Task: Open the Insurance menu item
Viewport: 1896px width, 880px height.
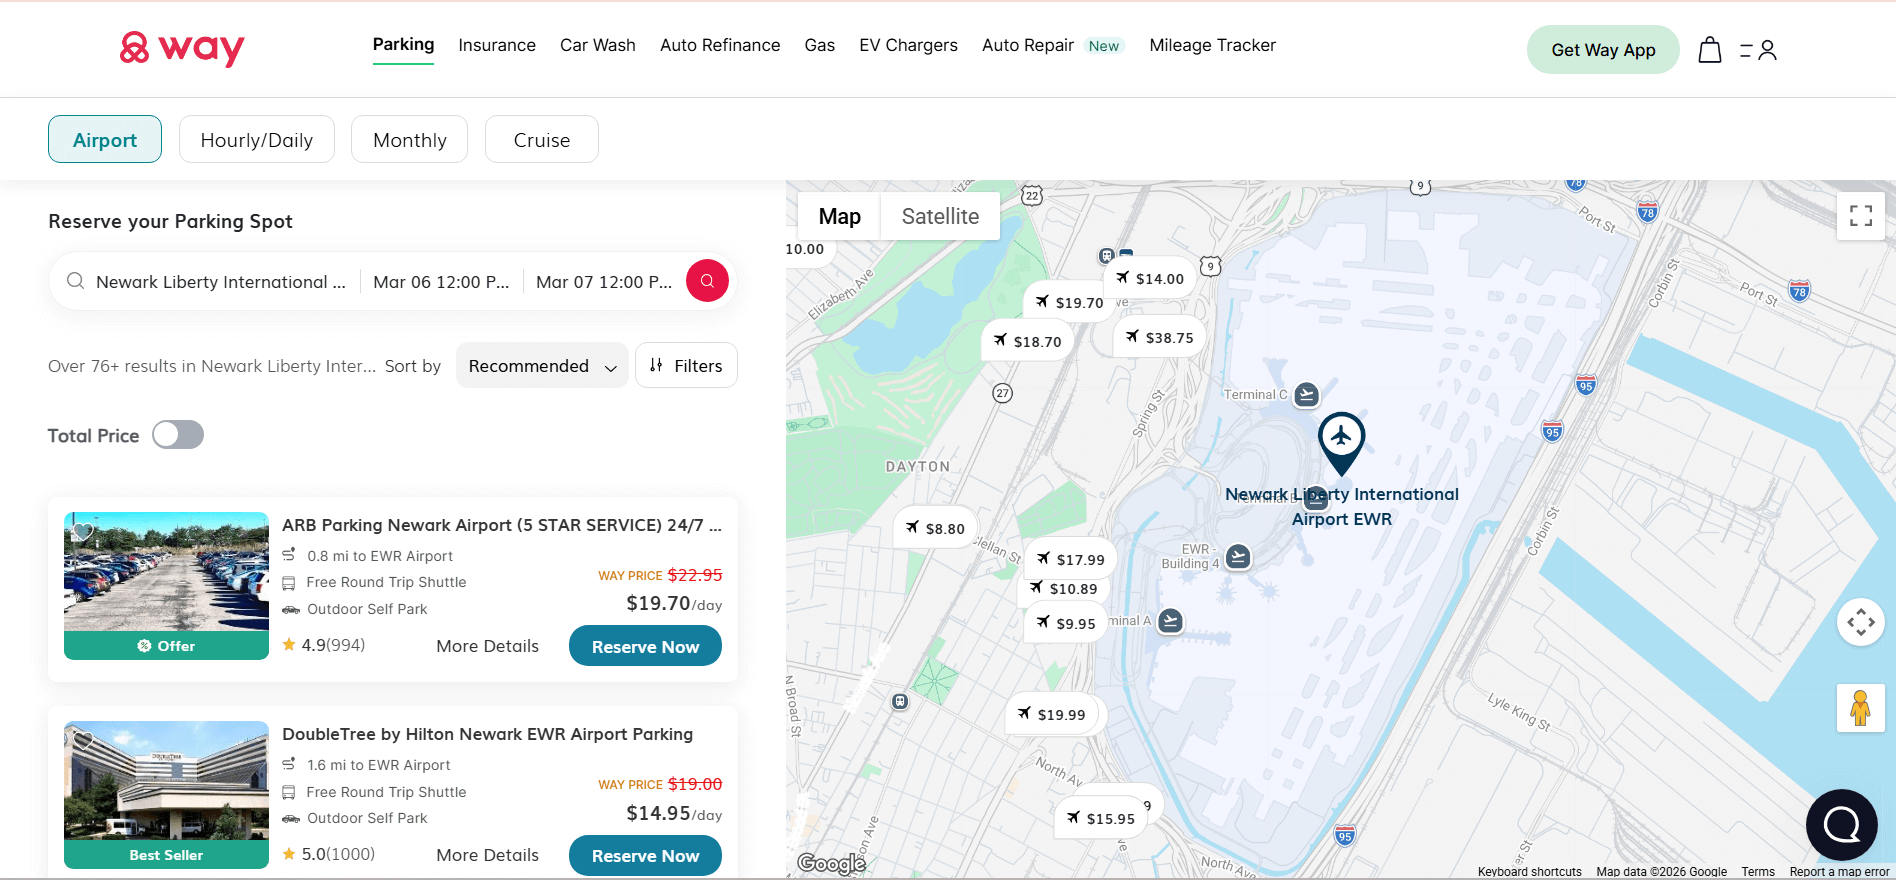Action: click(497, 45)
